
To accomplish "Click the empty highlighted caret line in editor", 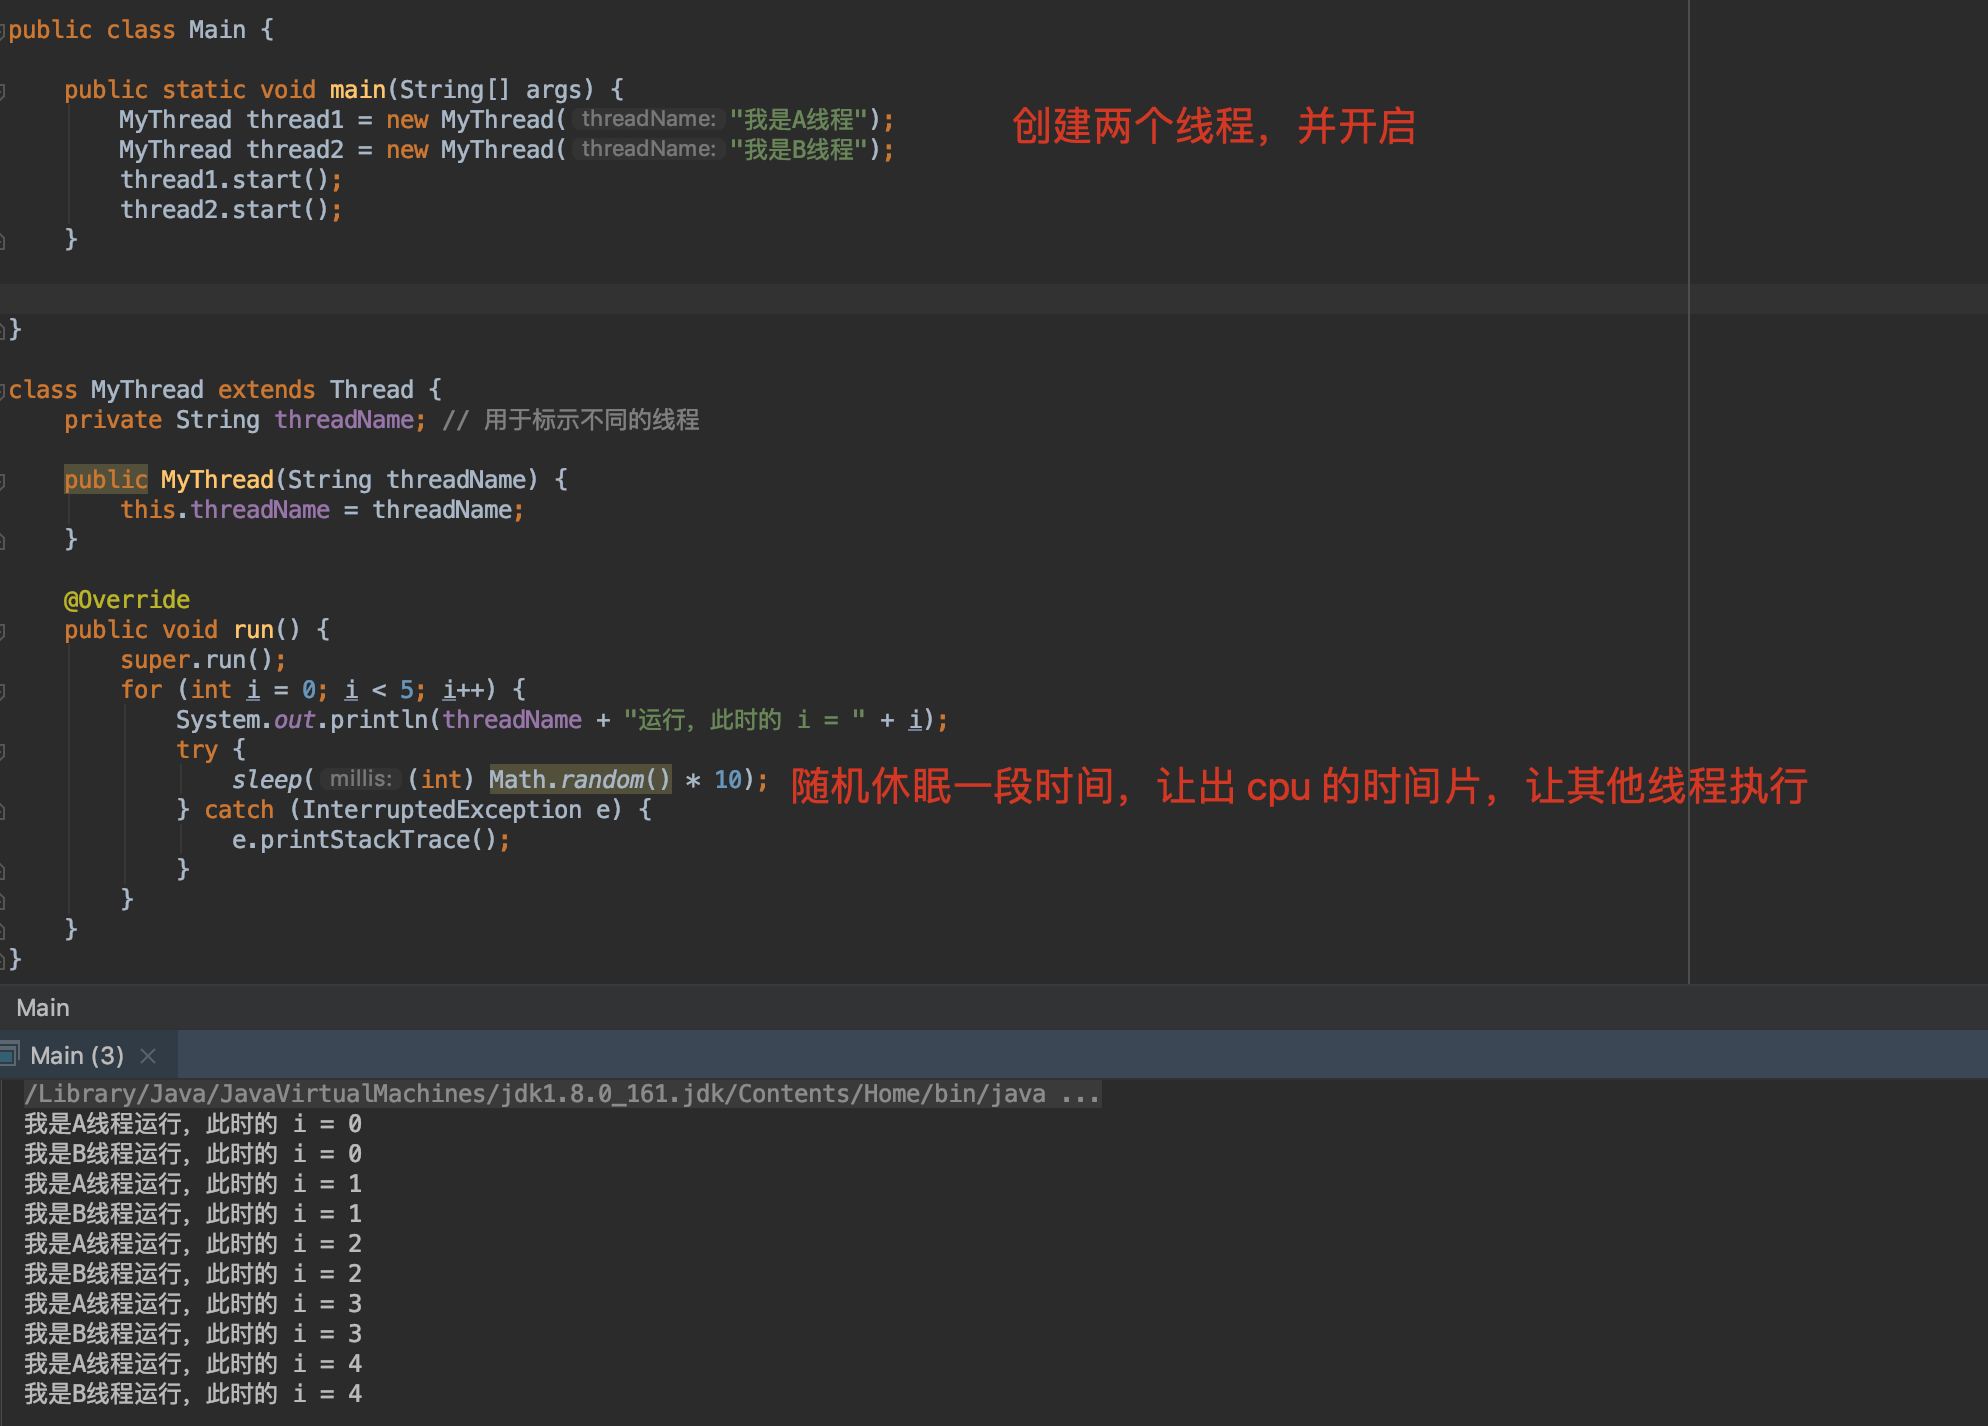I will click(800, 299).
